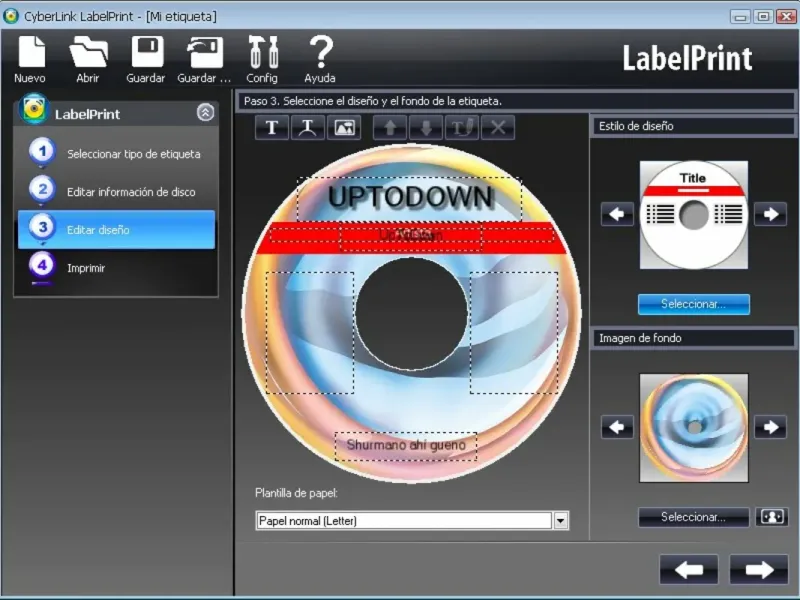Open the Plantilla de papel dropdown arrow
The height and width of the screenshot is (600, 800).
coord(560,520)
